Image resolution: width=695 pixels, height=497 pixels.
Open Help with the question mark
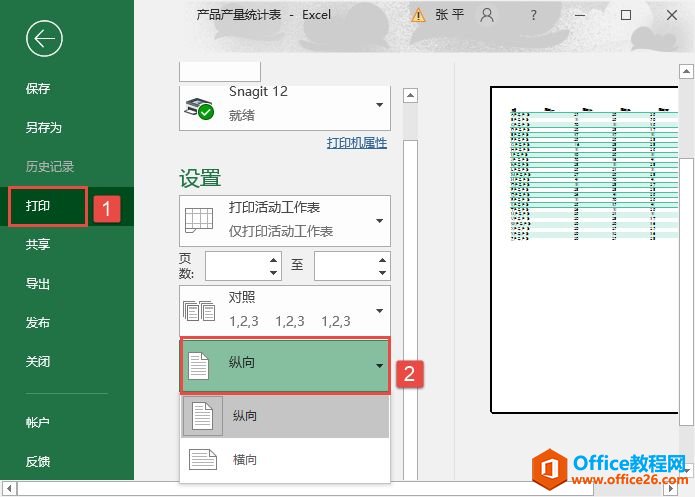534,16
